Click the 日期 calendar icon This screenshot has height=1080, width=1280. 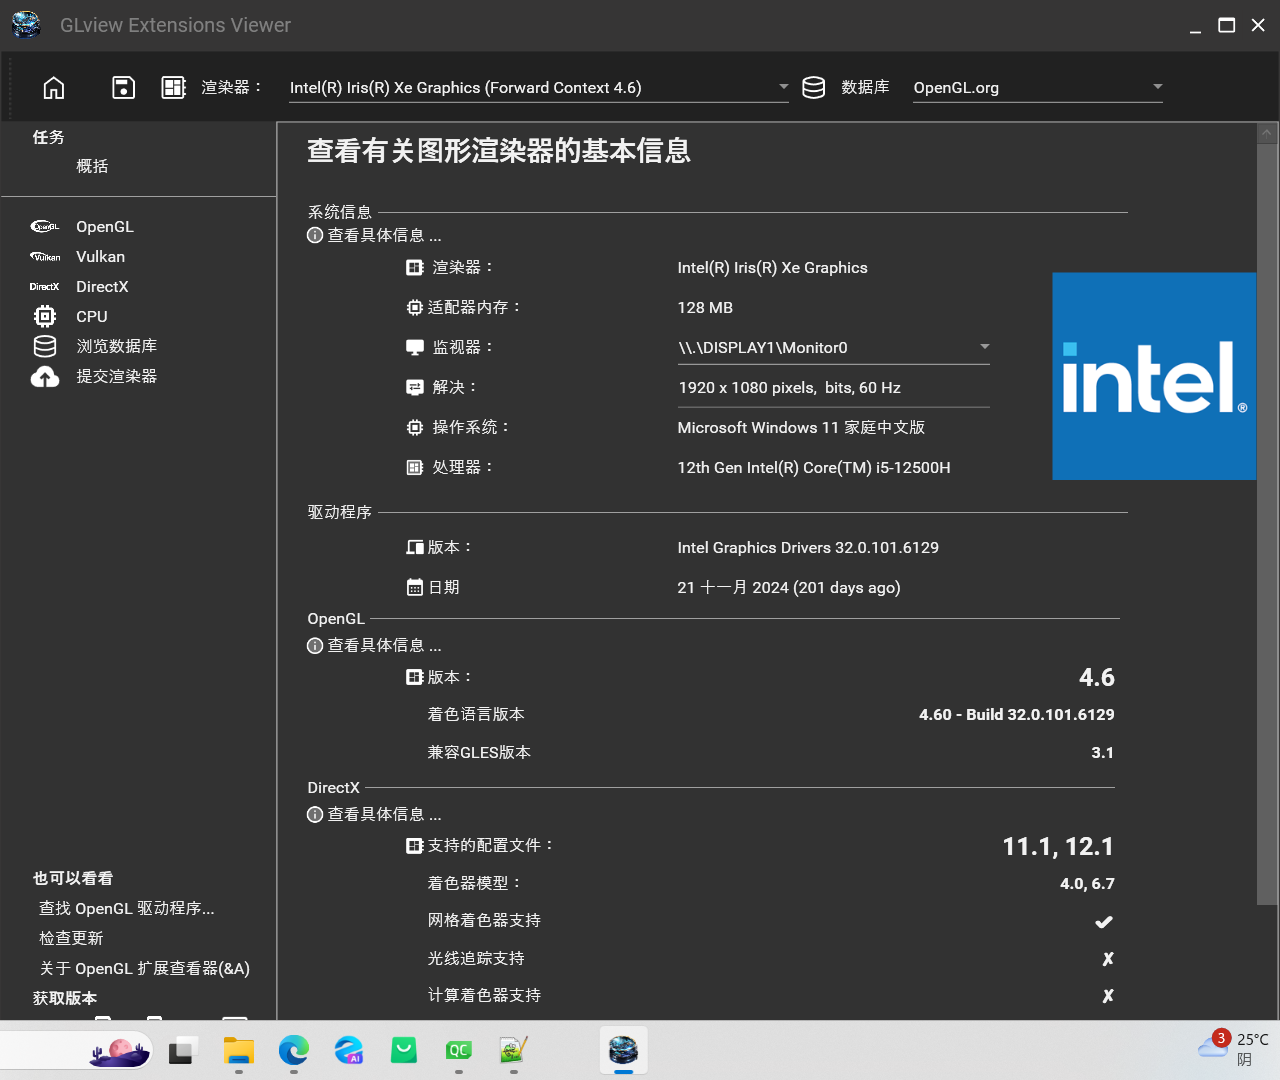pos(415,588)
